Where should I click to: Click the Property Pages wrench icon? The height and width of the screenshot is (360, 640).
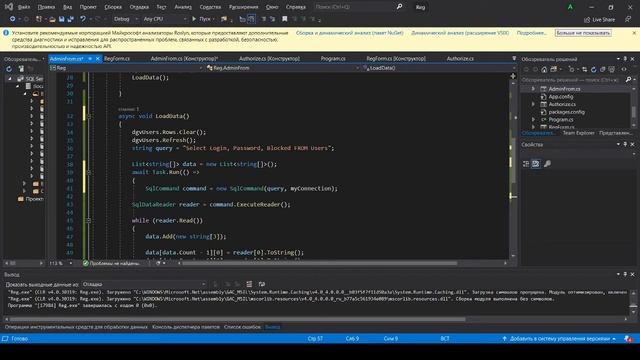[547, 164]
